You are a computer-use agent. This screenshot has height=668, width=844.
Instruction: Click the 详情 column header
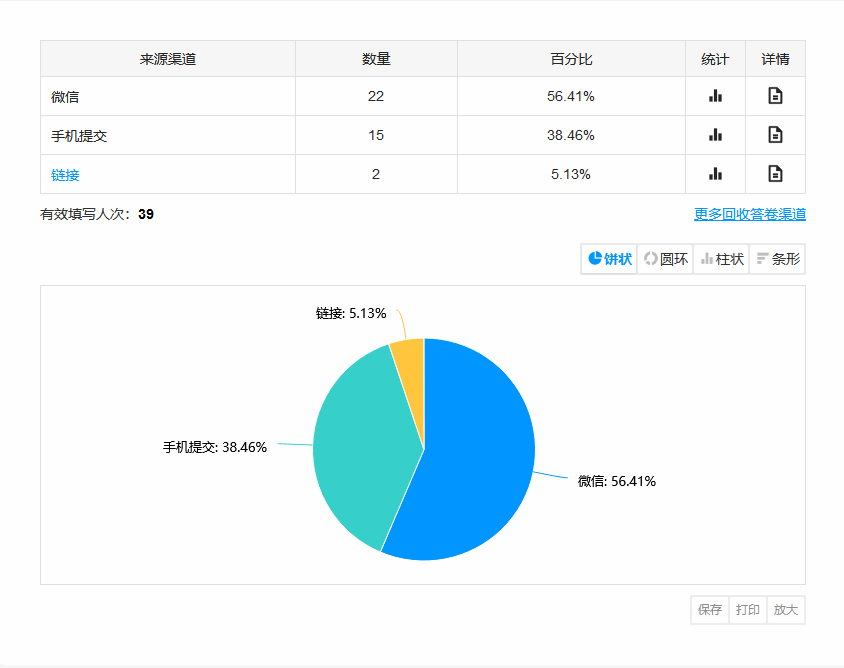775,59
